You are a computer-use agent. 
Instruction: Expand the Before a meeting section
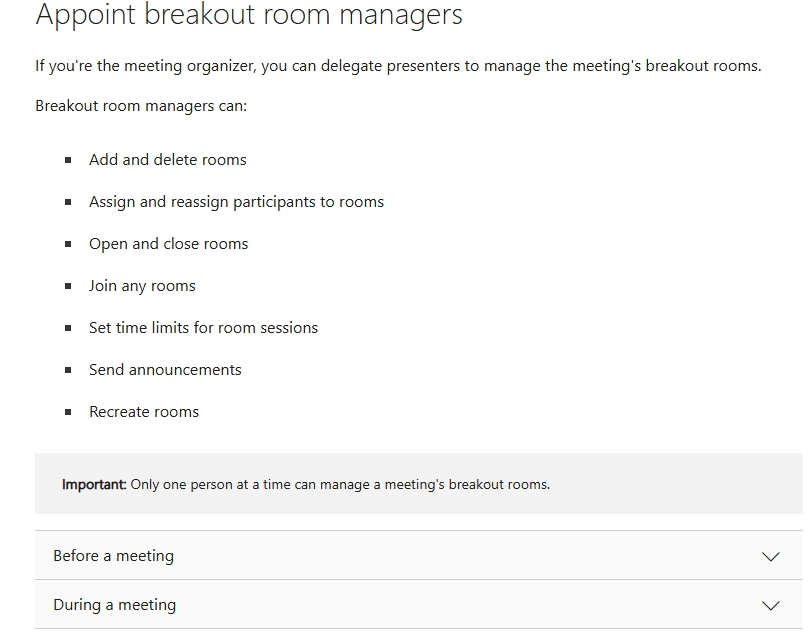point(419,555)
